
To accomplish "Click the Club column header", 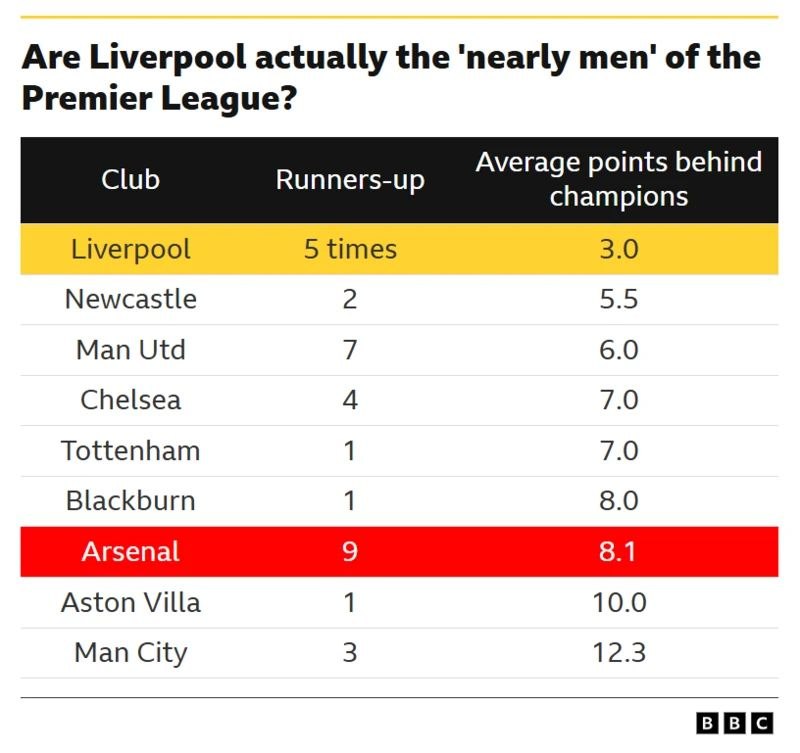I will coord(130,180).
